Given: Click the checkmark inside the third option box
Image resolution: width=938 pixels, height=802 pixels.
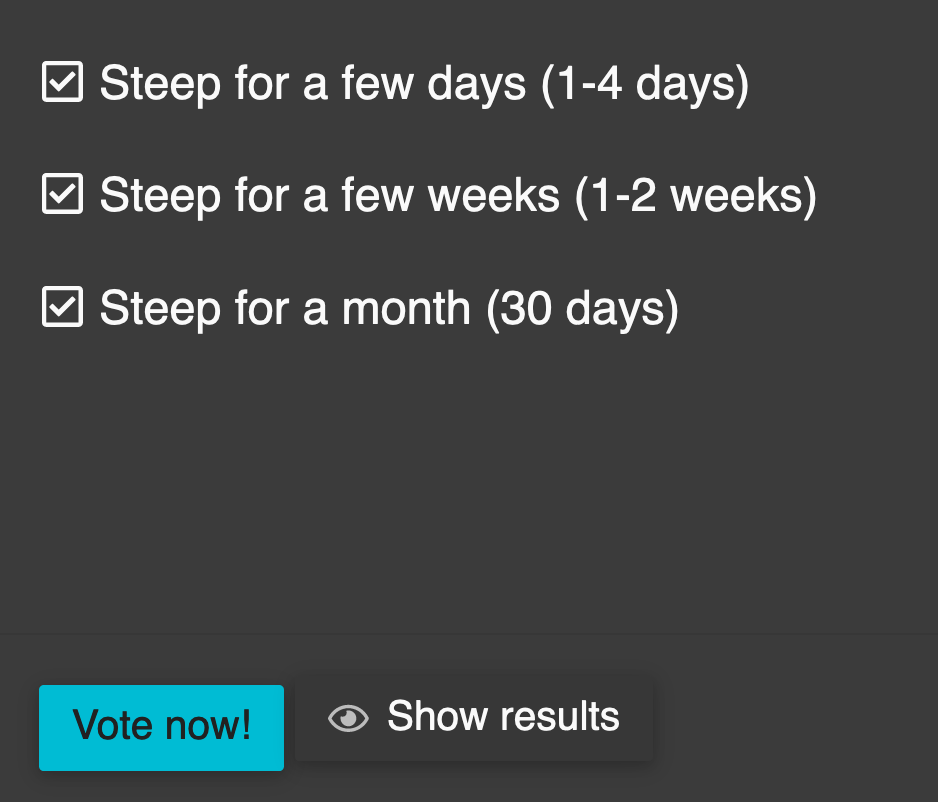Looking at the screenshot, I should [x=62, y=307].
